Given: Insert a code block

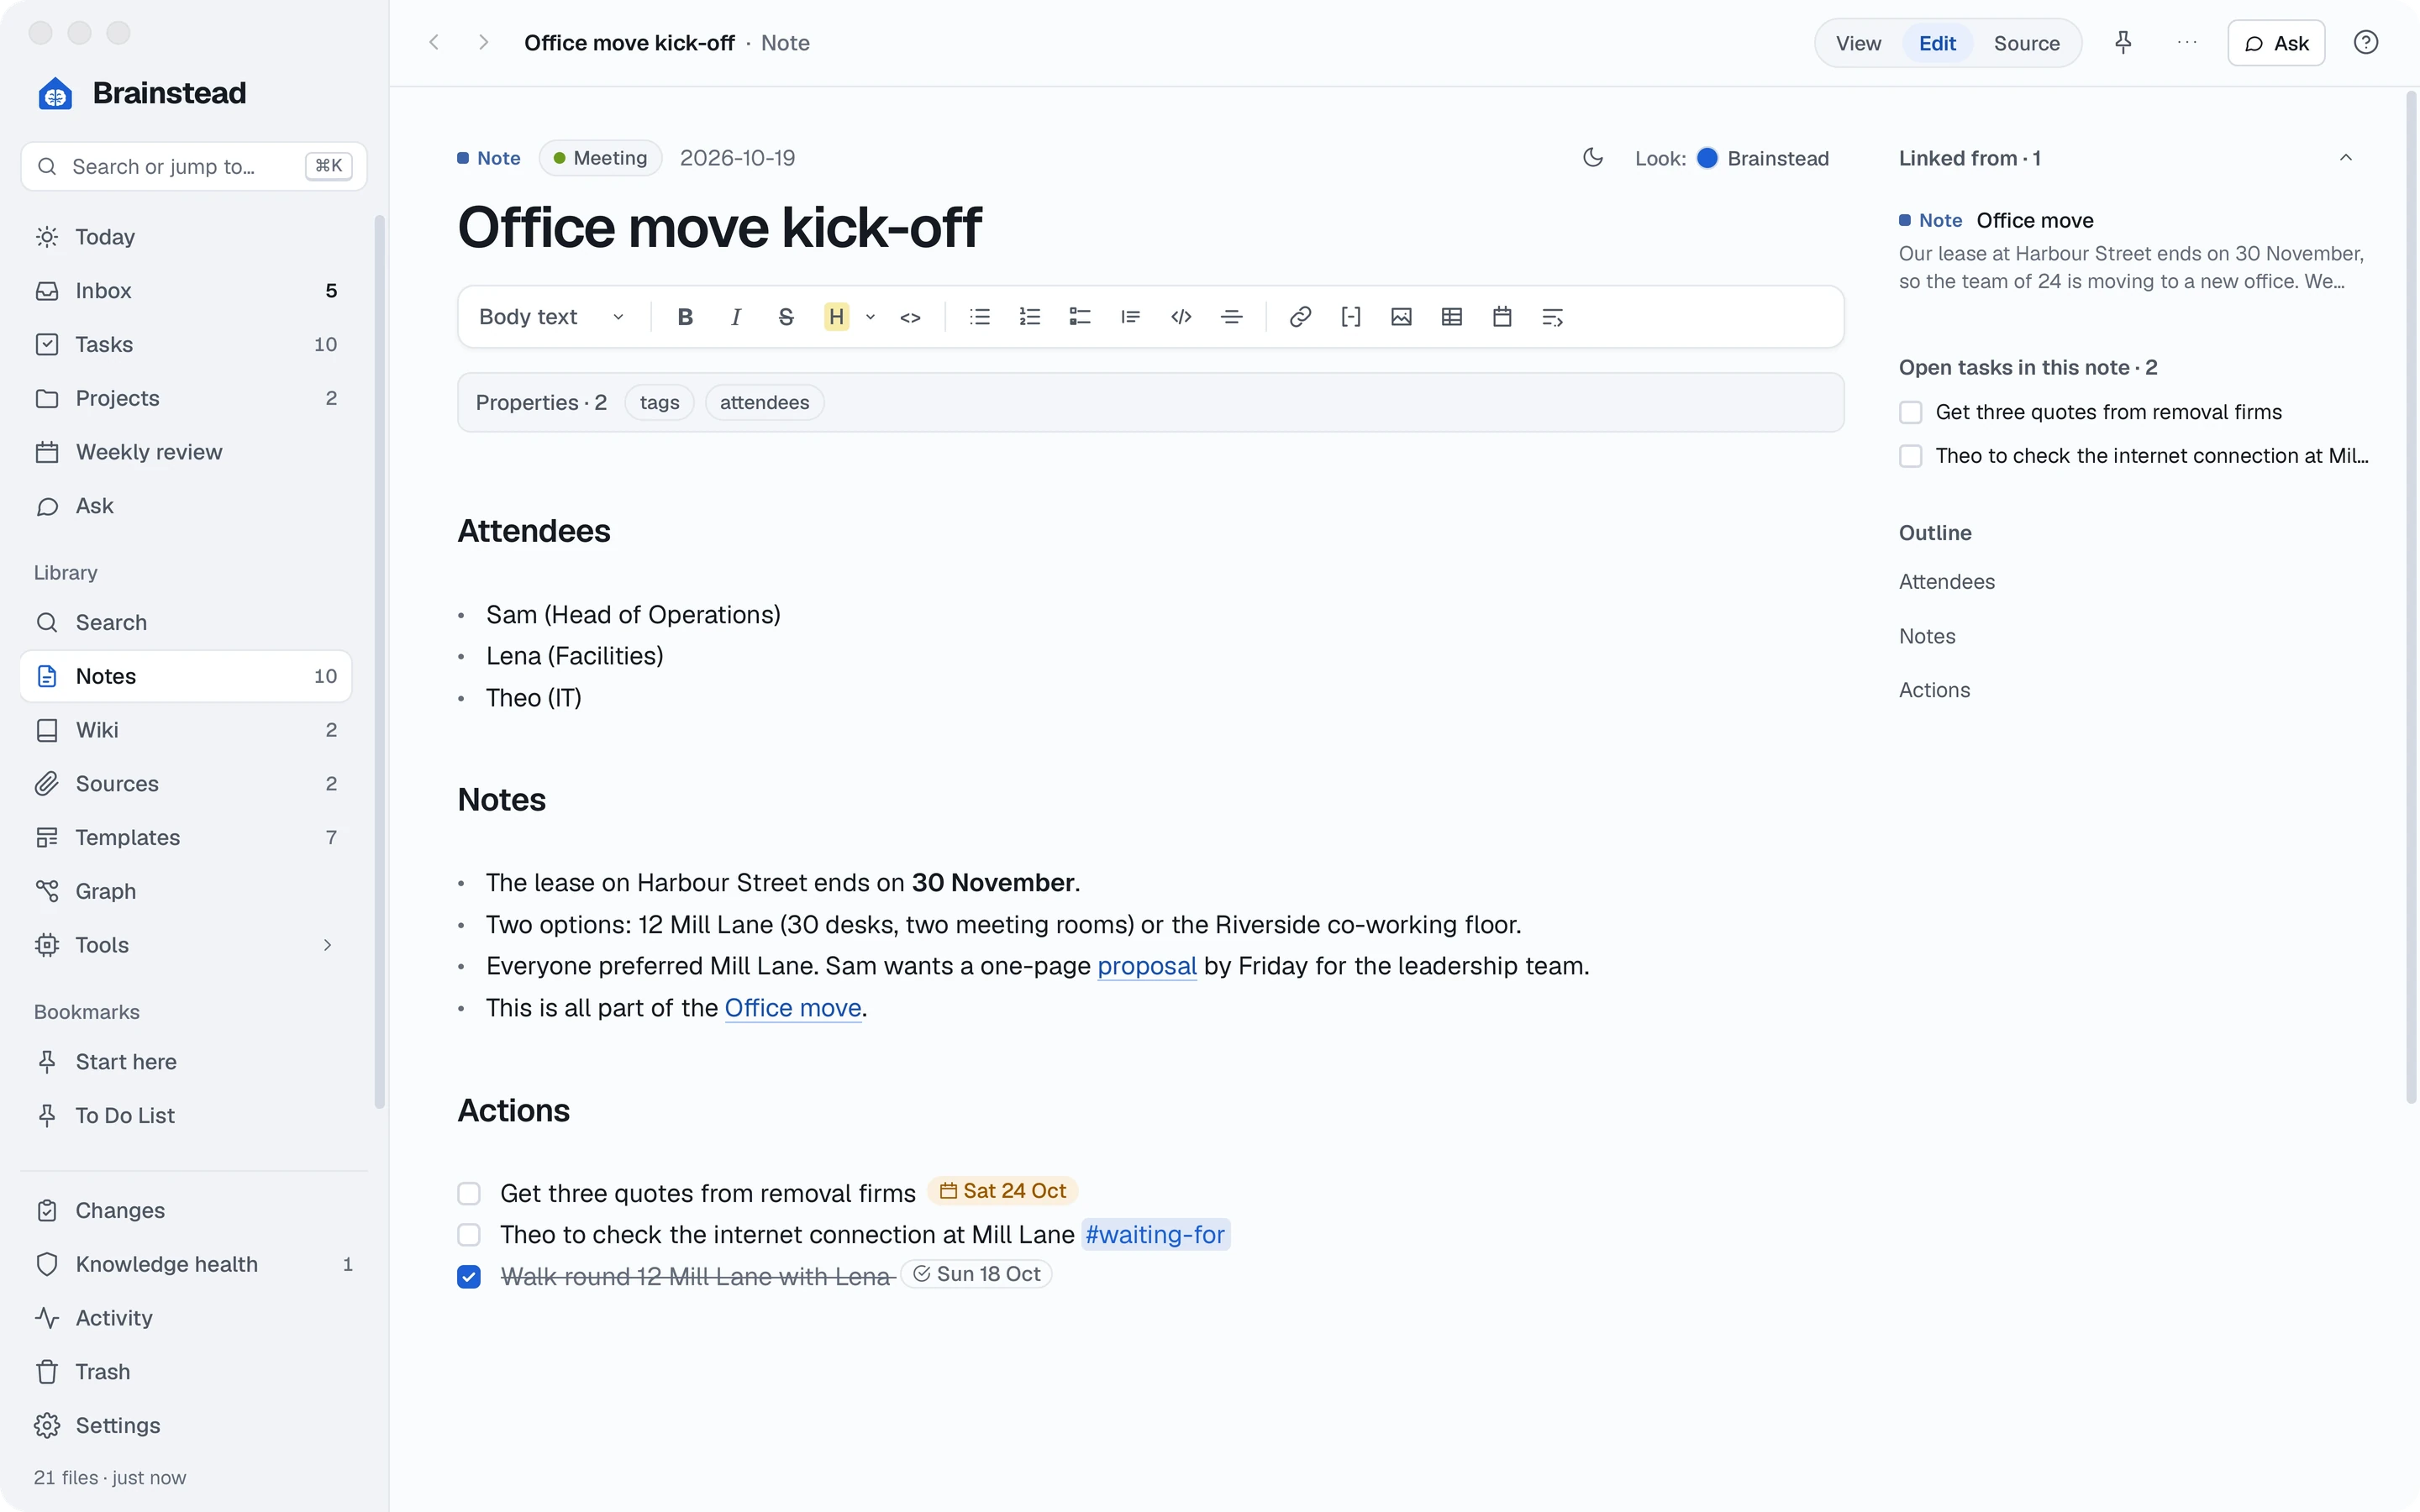Looking at the screenshot, I should click(x=1181, y=317).
